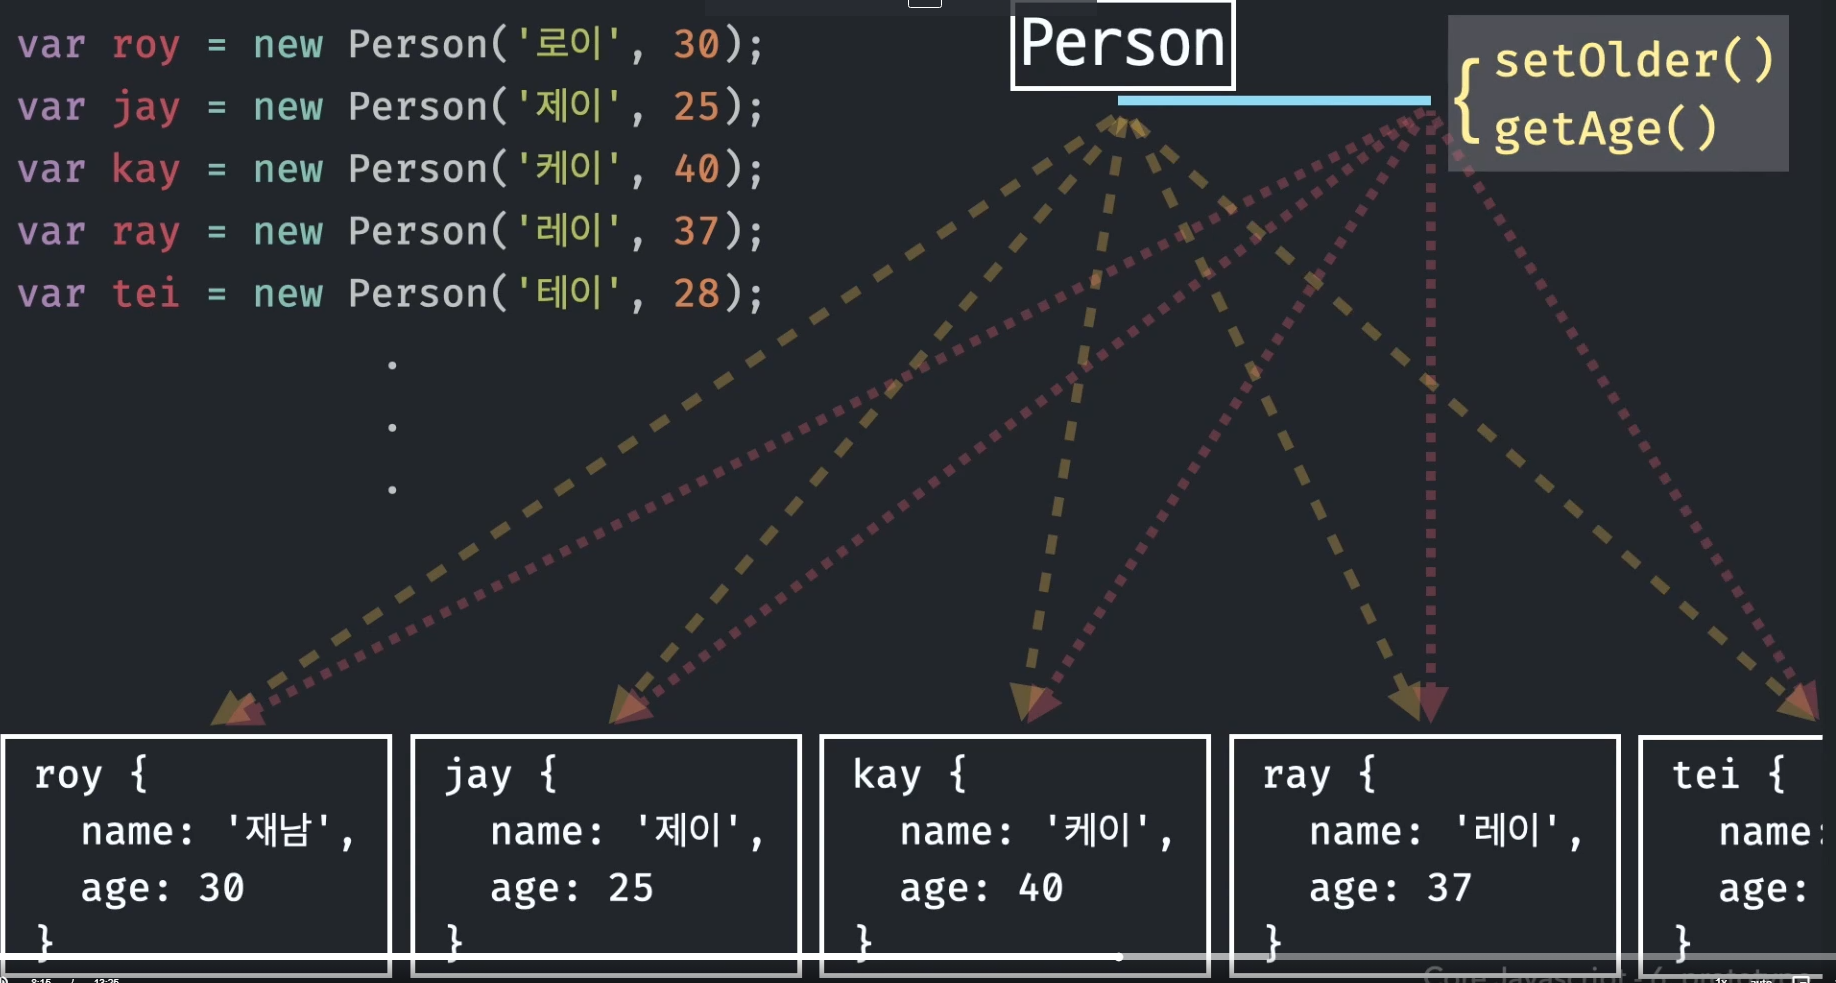Click "name: '레이'," in the ray box
Image resolution: width=1836 pixels, height=983 pixels.
(1447, 831)
